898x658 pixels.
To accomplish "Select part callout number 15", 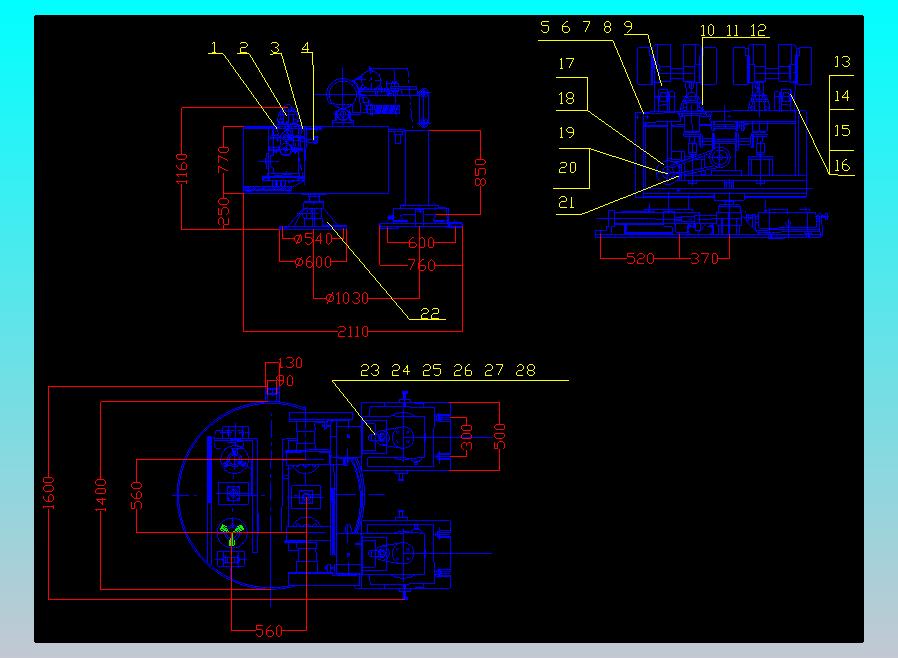I will click(842, 131).
